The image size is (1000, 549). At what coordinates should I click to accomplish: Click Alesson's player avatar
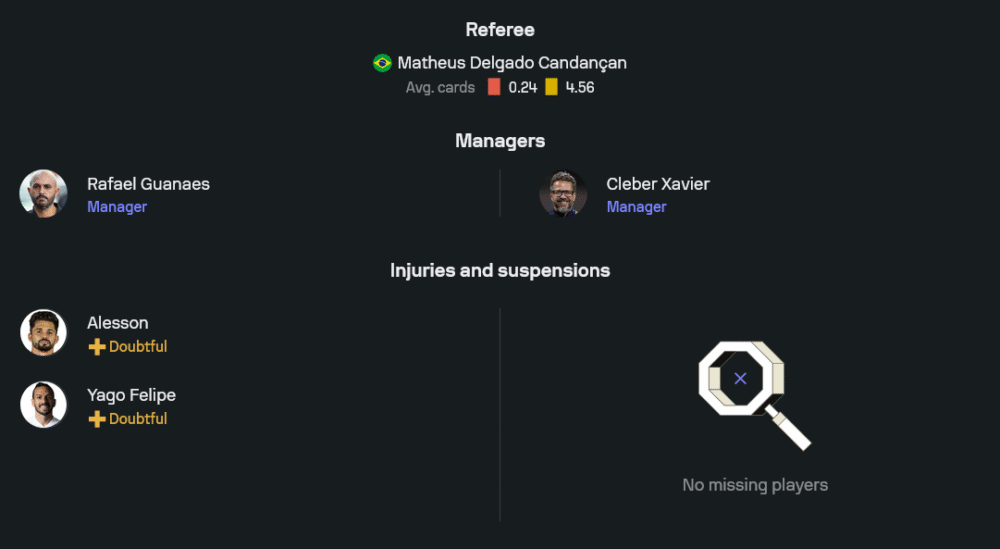(43, 333)
